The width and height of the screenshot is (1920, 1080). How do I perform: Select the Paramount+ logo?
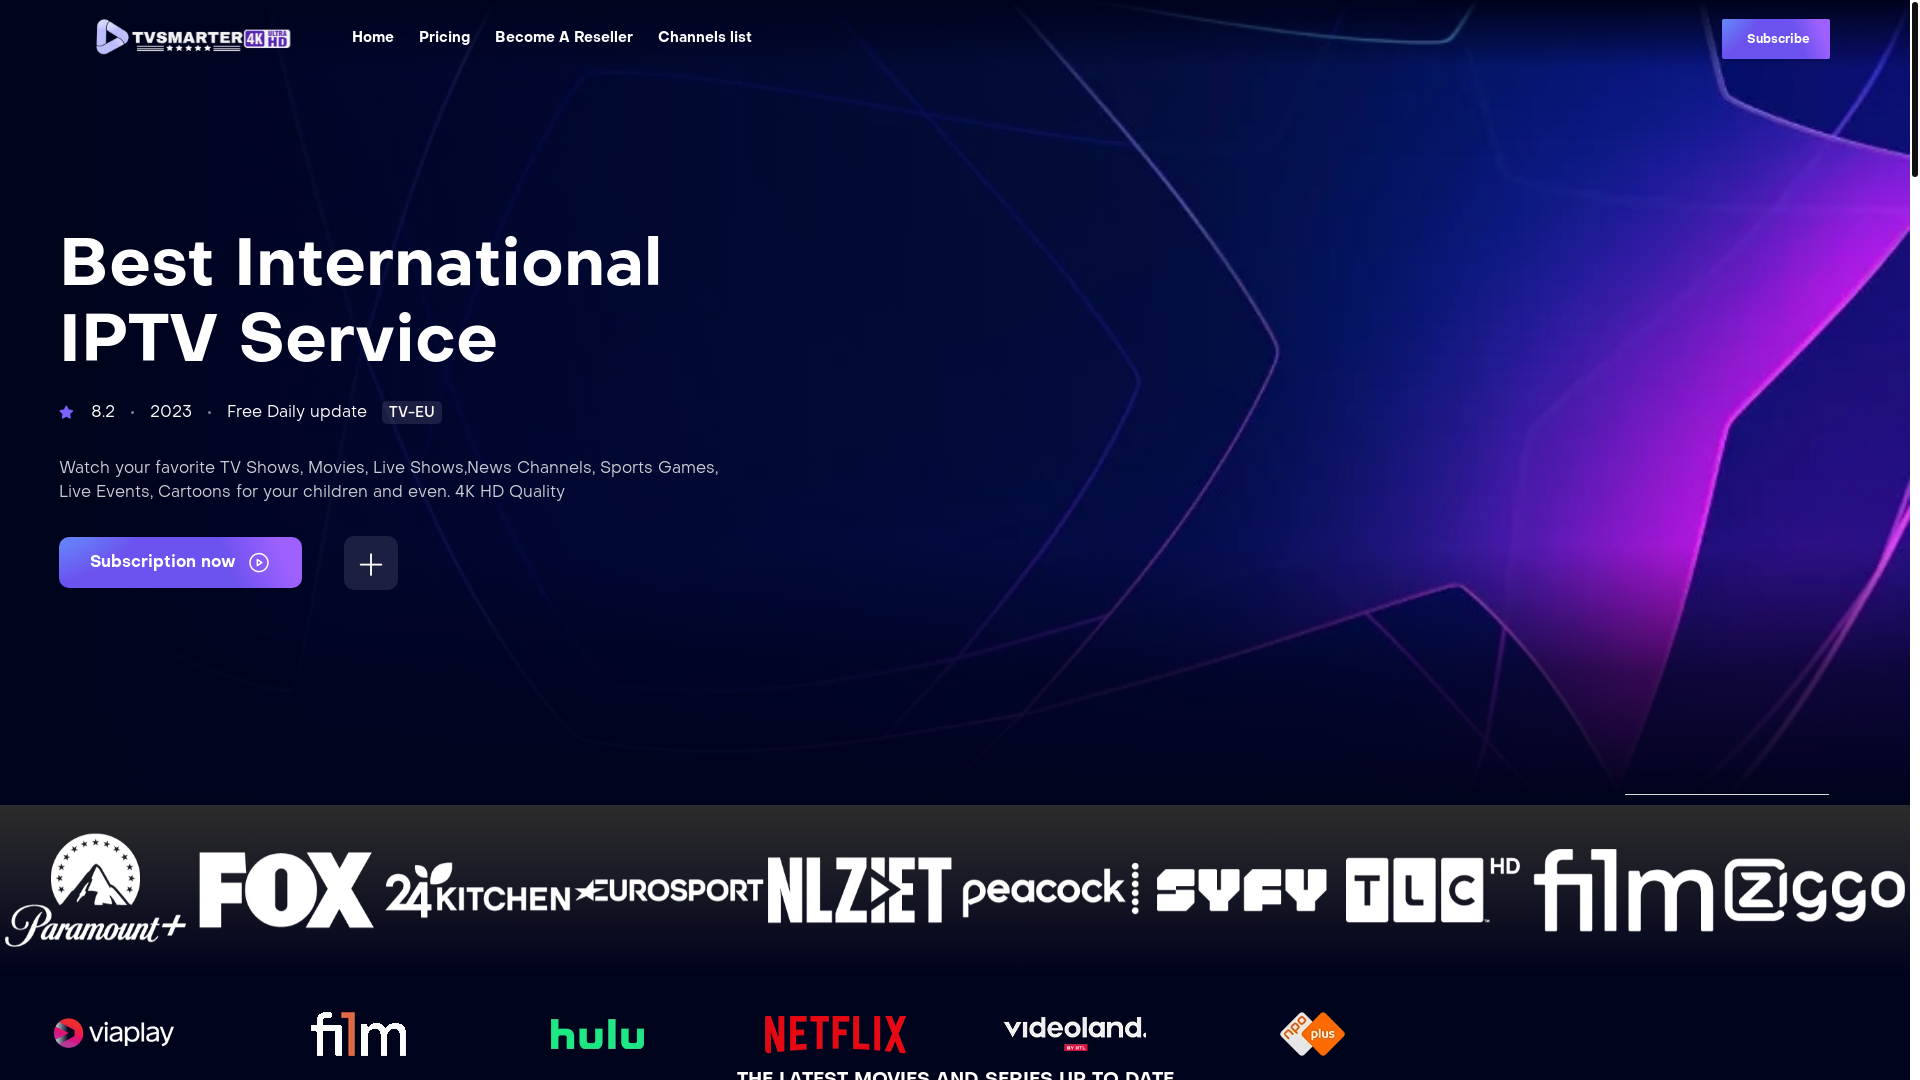(96, 890)
